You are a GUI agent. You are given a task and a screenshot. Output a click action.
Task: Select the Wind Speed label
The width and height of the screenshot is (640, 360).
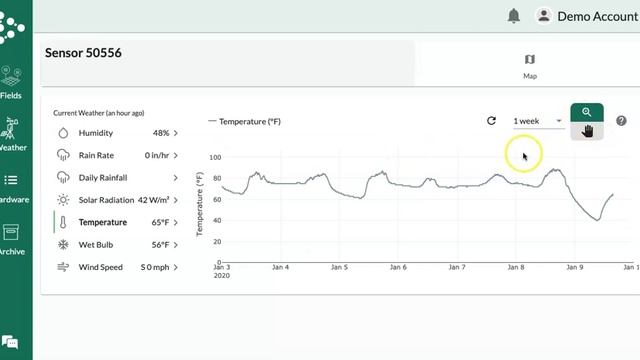[x=100, y=267]
